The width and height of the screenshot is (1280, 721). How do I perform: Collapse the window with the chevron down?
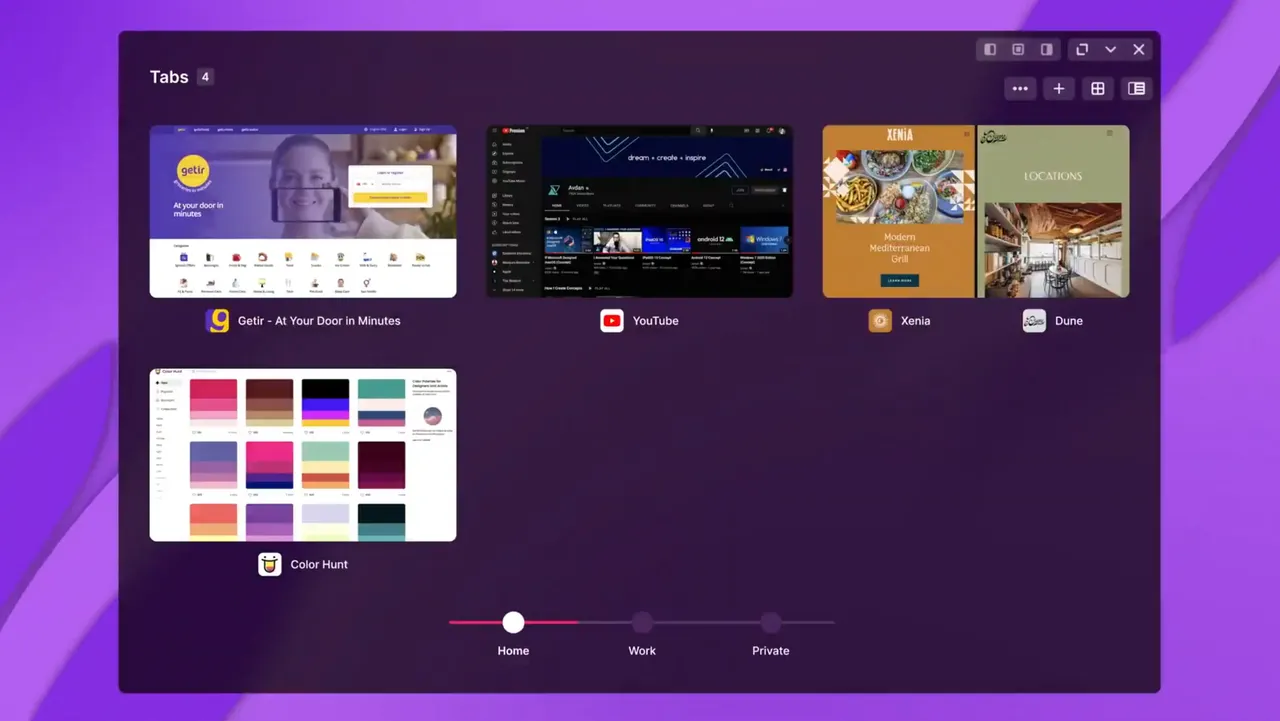pyautogui.click(x=1110, y=49)
